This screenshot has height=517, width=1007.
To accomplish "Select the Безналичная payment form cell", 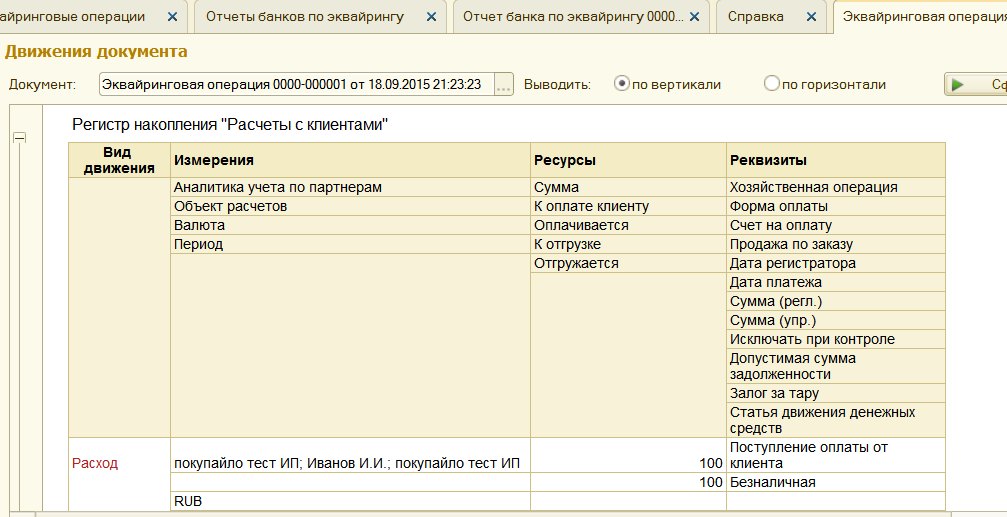I will tap(835, 482).
